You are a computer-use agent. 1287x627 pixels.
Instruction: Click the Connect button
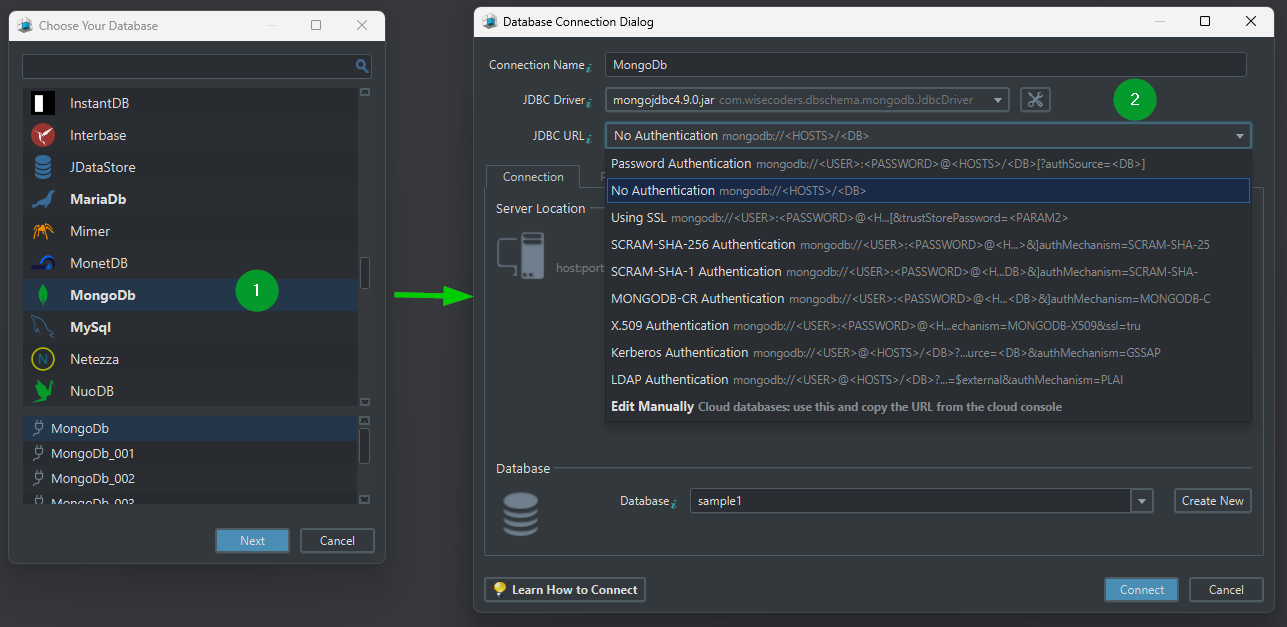1141,590
